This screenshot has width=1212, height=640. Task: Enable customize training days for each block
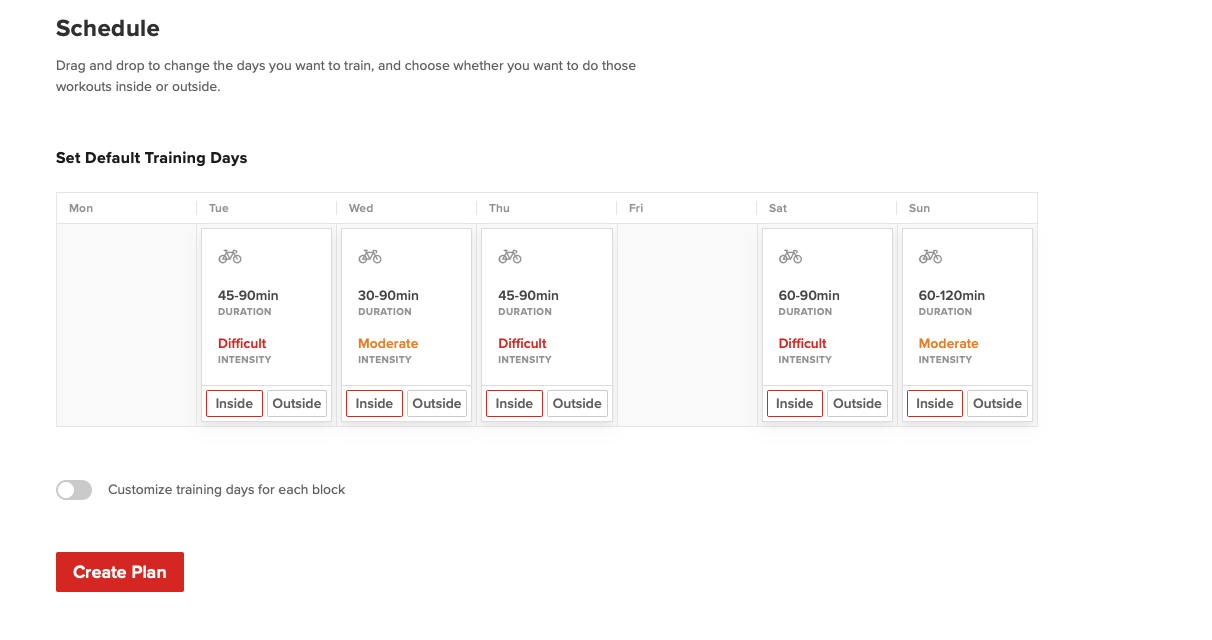[74, 490]
